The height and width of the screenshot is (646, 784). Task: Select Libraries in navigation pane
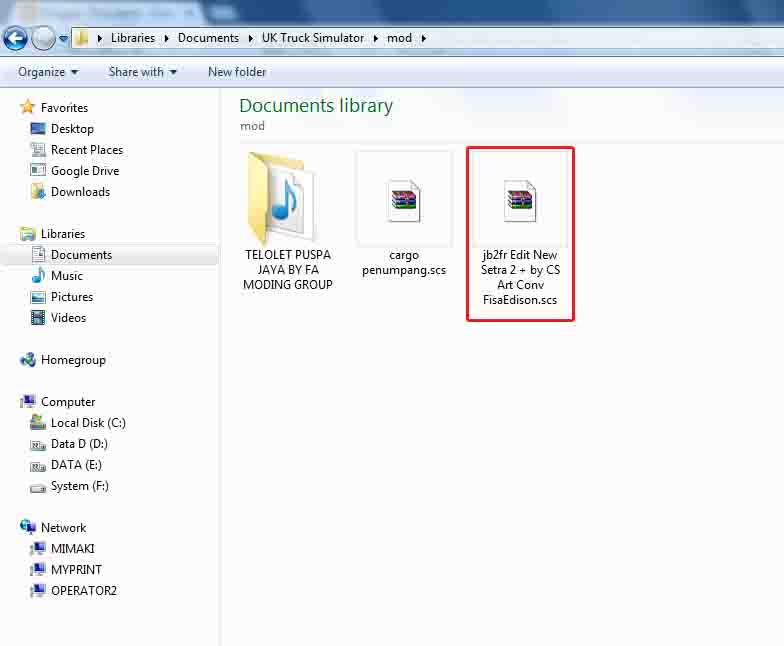pos(63,234)
